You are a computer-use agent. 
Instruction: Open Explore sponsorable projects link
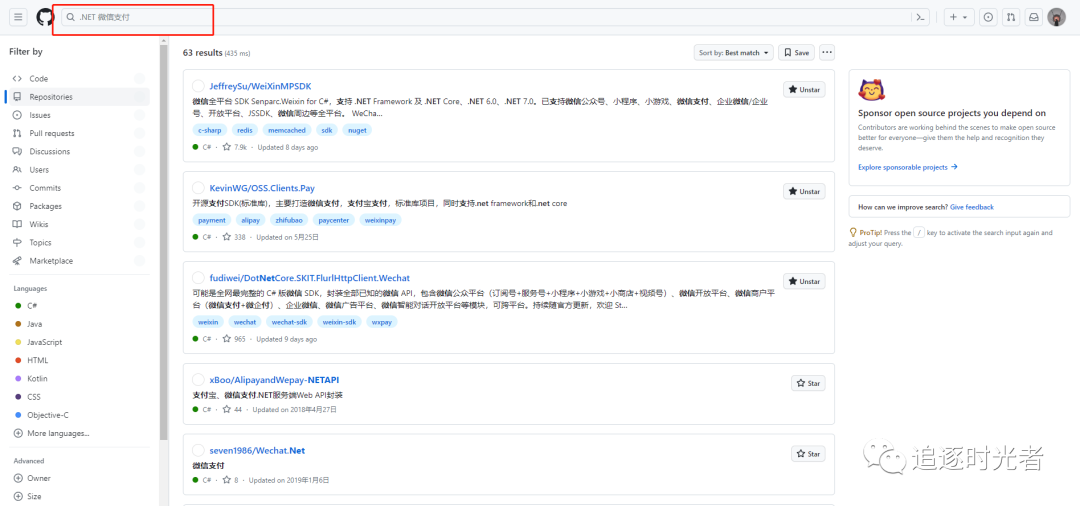click(x=907, y=167)
